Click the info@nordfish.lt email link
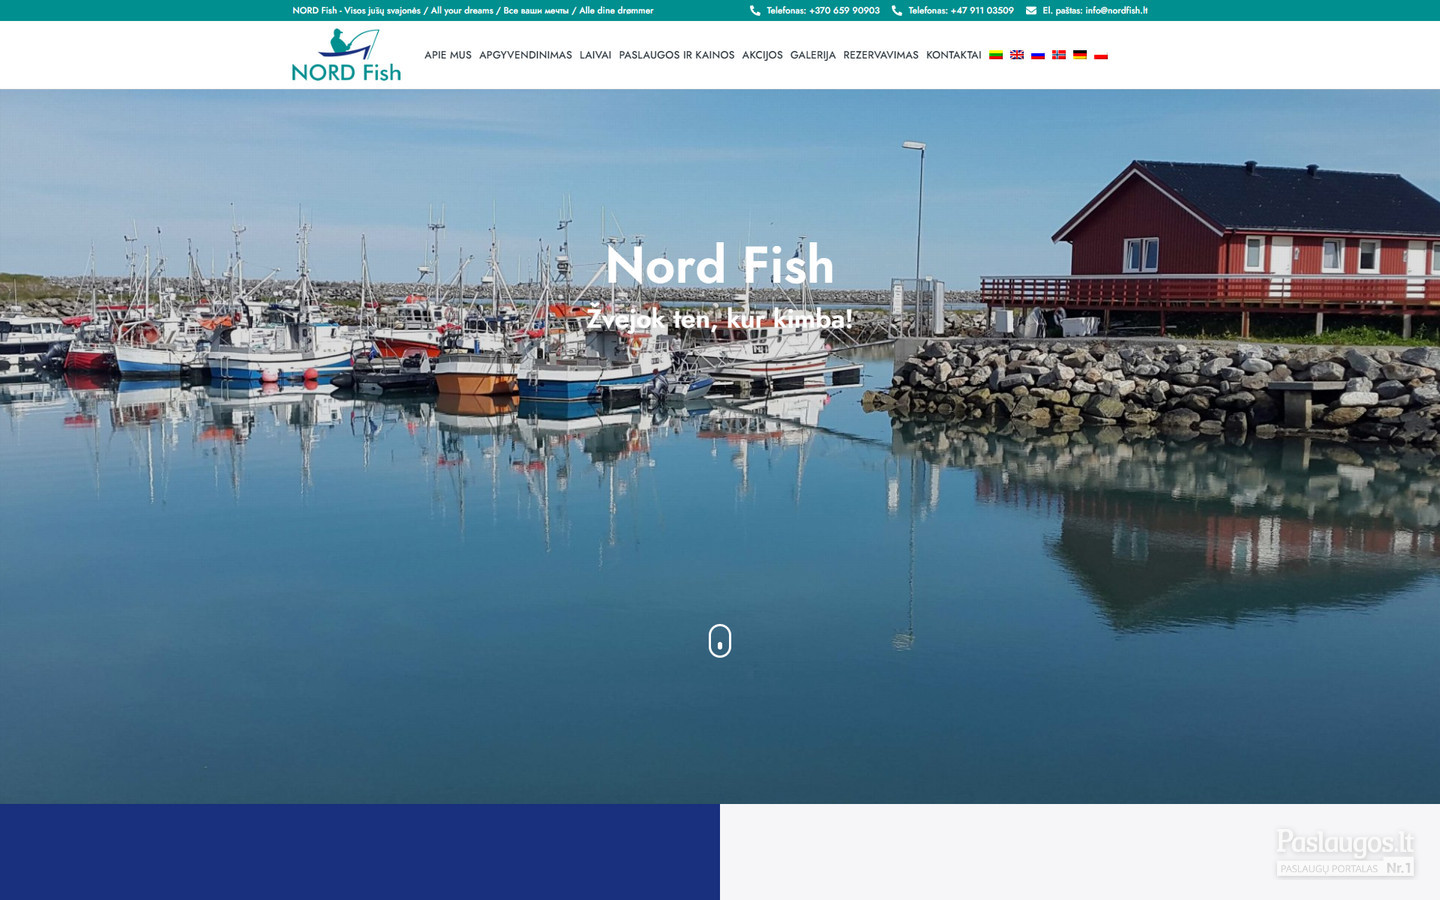 point(1116,11)
